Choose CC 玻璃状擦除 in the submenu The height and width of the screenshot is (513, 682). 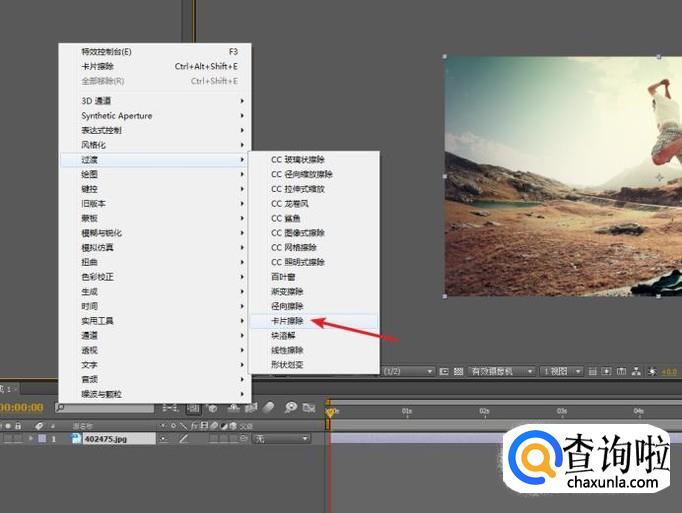coord(297,159)
